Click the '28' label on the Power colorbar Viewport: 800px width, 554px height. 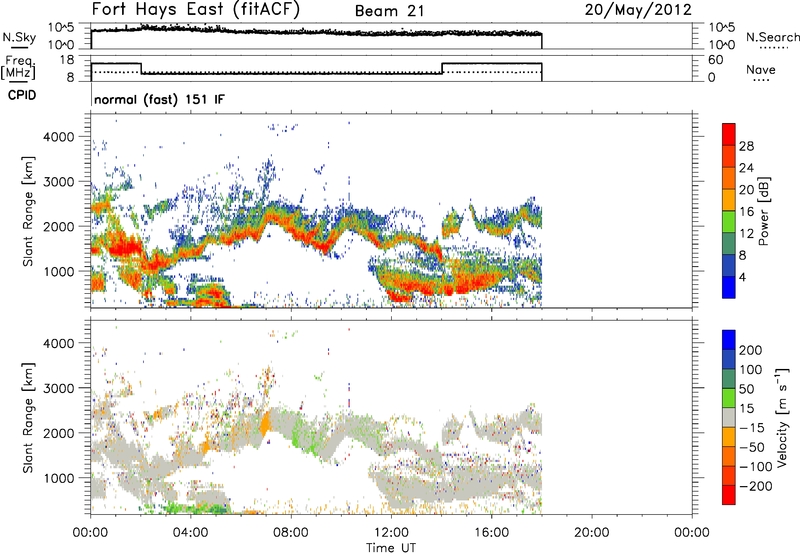tap(746, 146)
